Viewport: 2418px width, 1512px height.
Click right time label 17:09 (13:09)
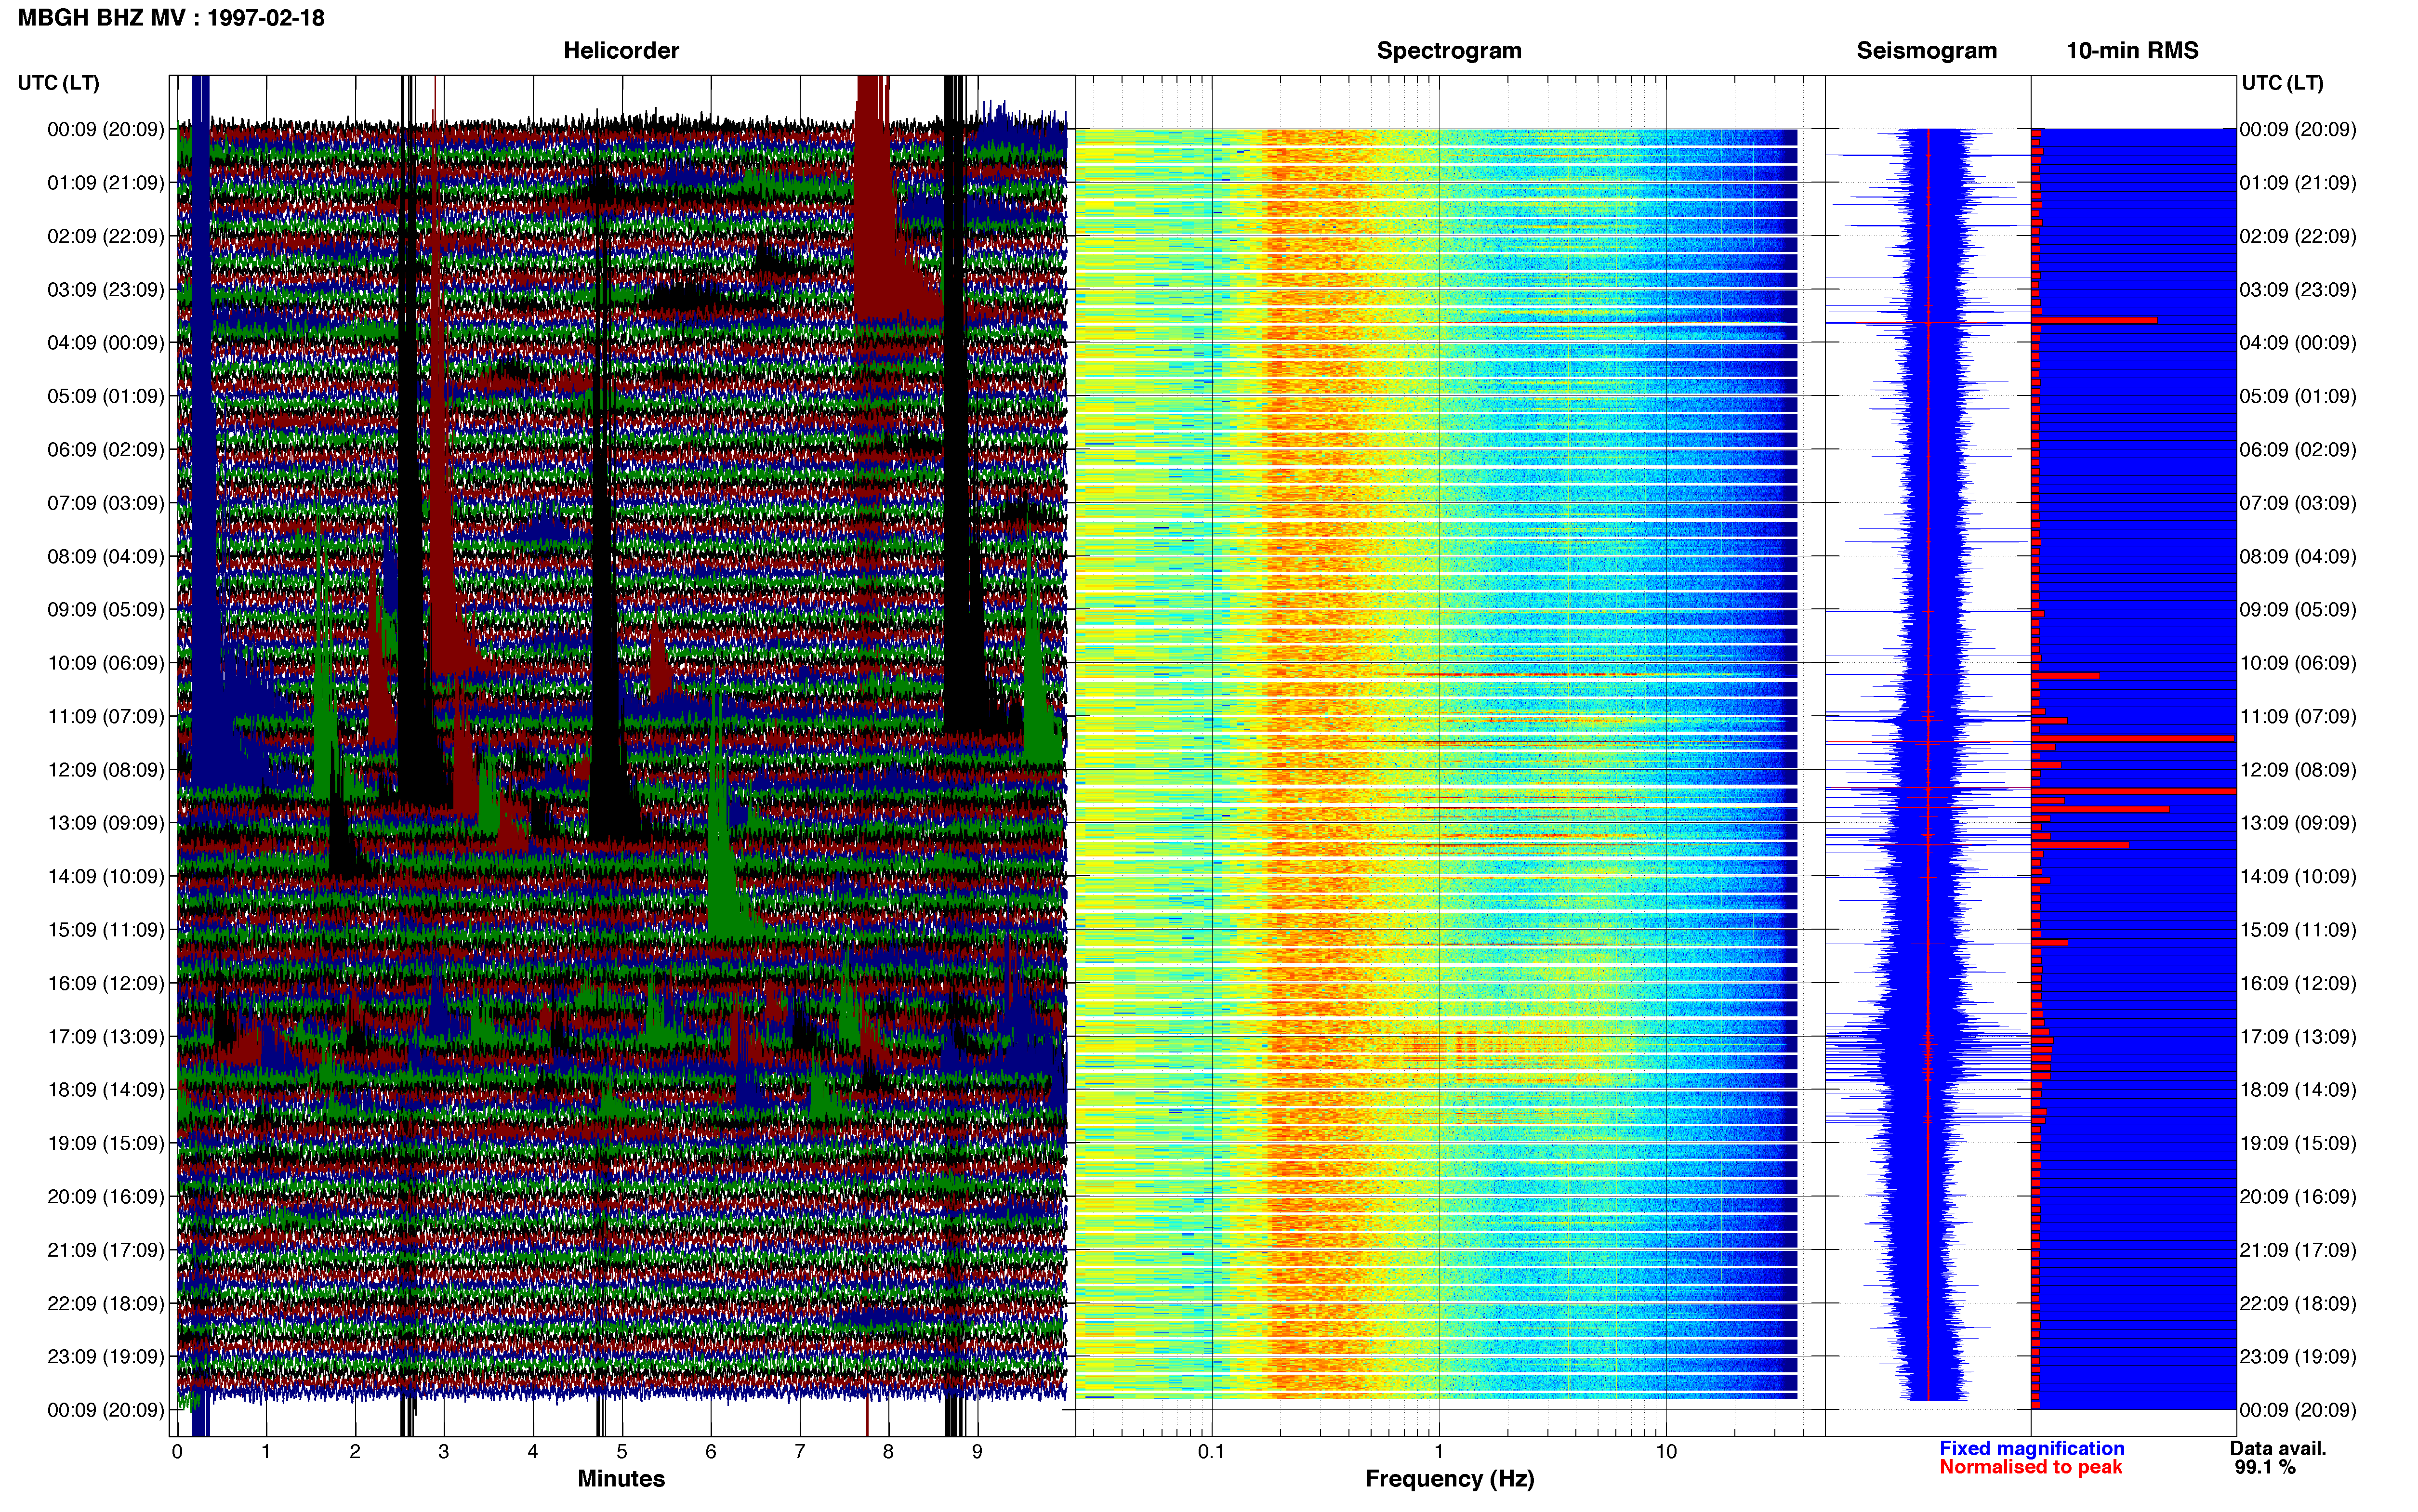pyautogui.click(x=2298, y=1037)
